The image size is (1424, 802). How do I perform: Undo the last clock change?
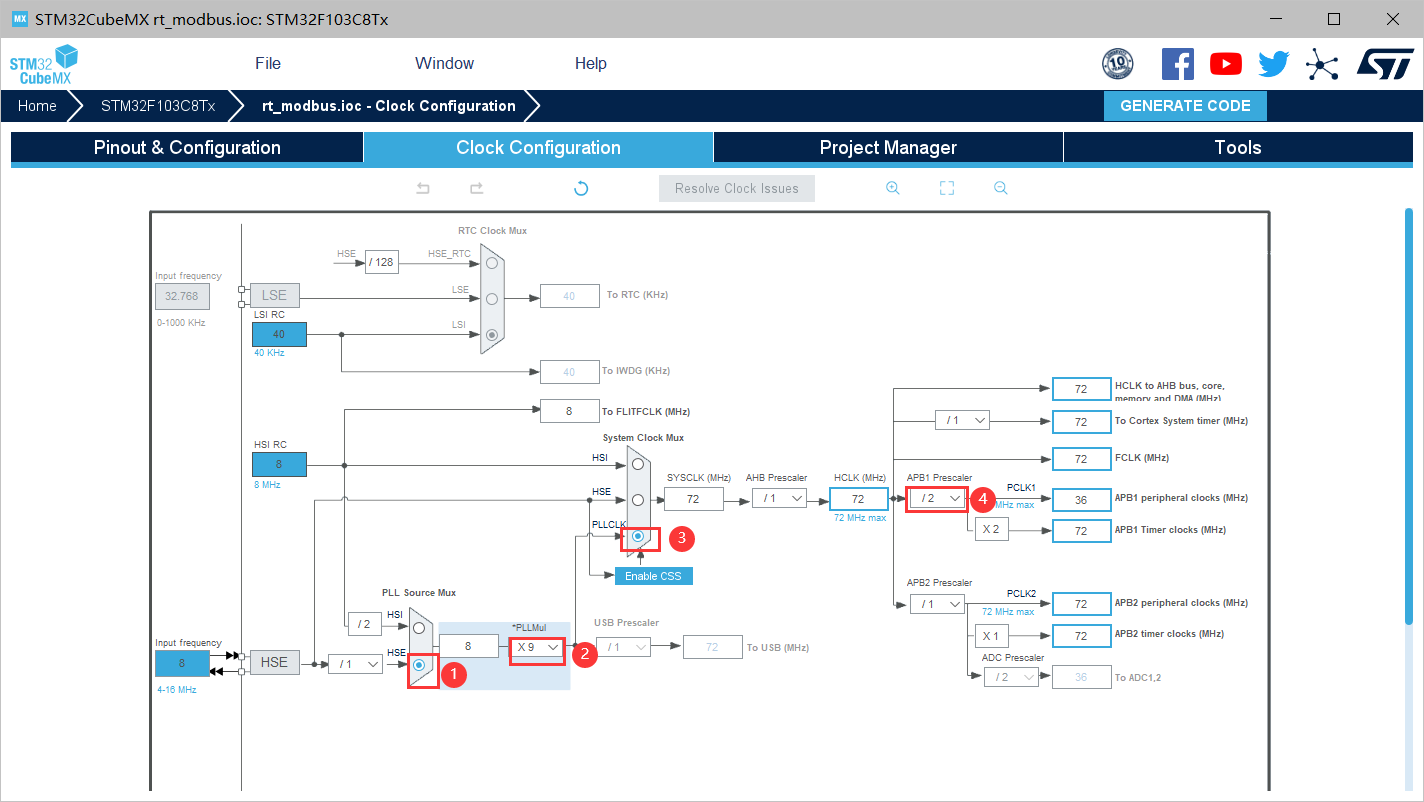tap(423, 188)
